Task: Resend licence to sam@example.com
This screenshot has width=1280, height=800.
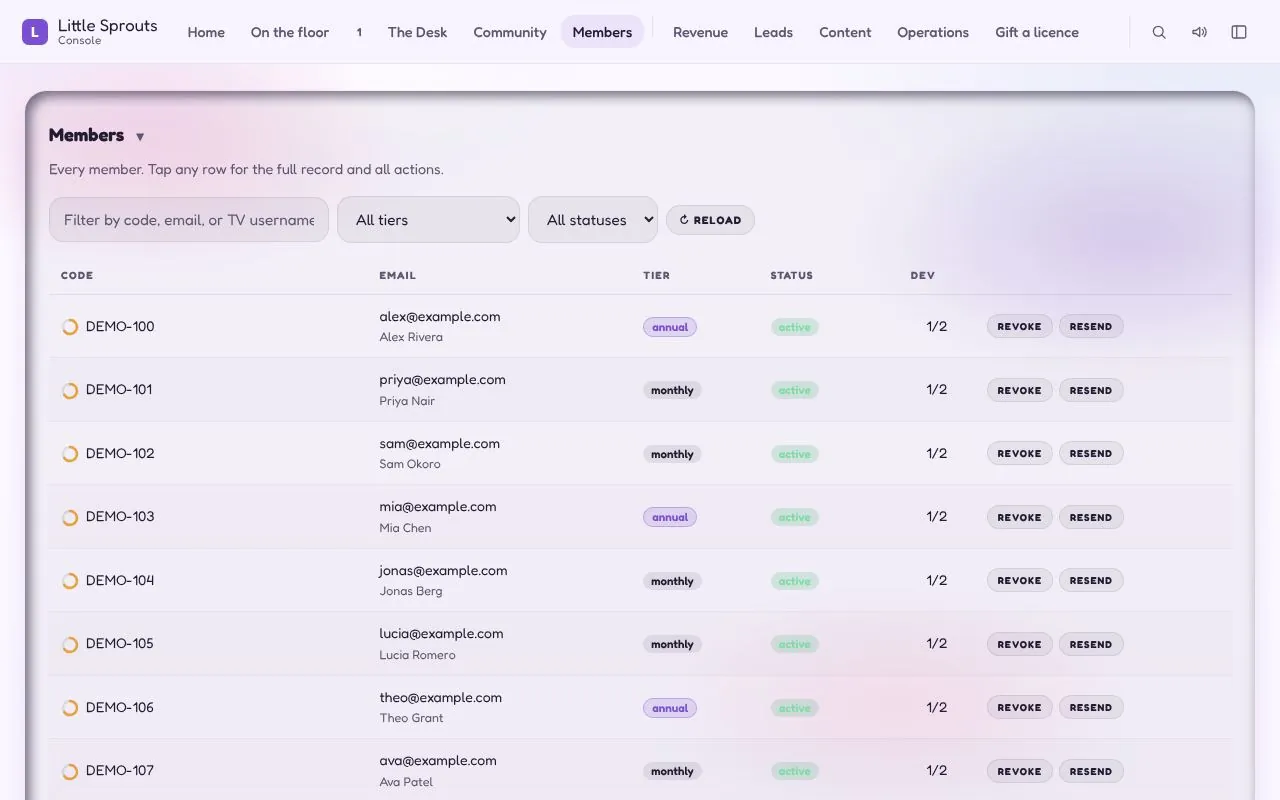Action: (x=1091, y=454)
